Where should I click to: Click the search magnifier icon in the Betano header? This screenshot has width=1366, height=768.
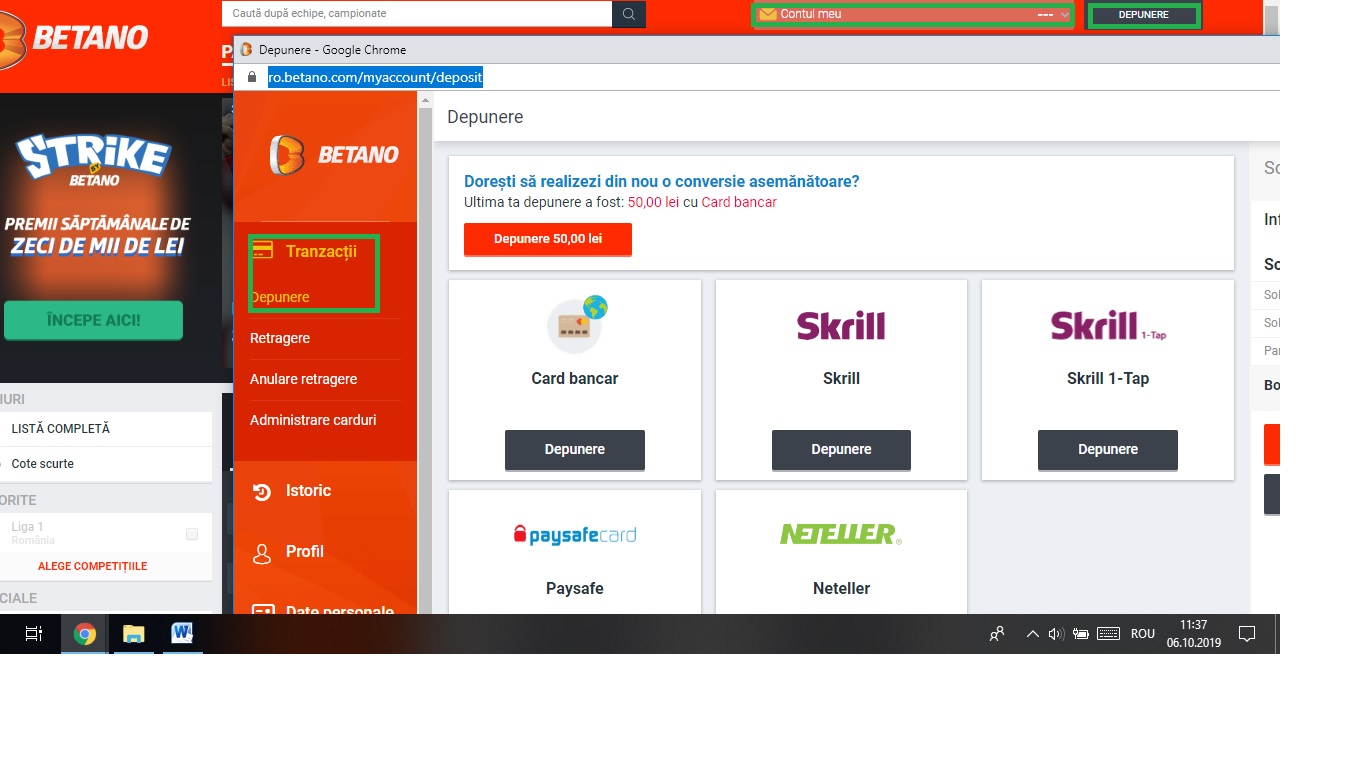629,14
